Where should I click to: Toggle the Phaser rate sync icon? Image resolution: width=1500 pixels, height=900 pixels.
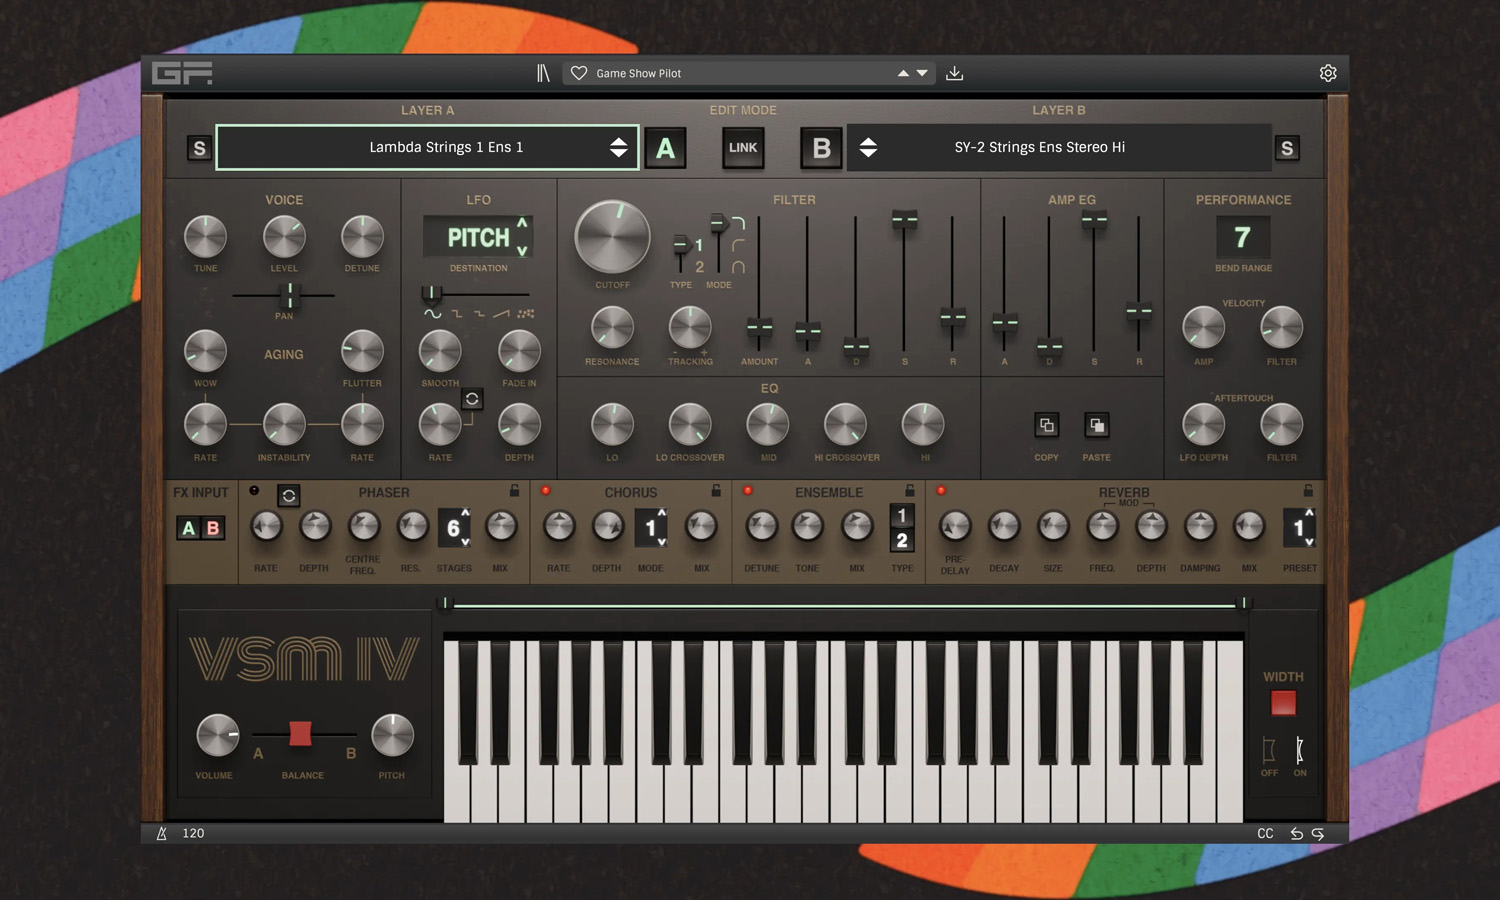point(288,495)
